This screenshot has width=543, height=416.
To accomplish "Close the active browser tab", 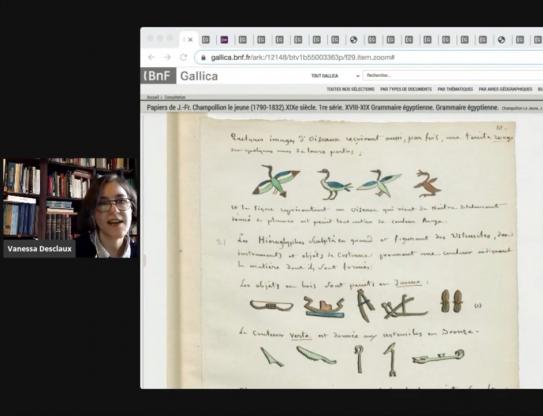I will [190, 40].
